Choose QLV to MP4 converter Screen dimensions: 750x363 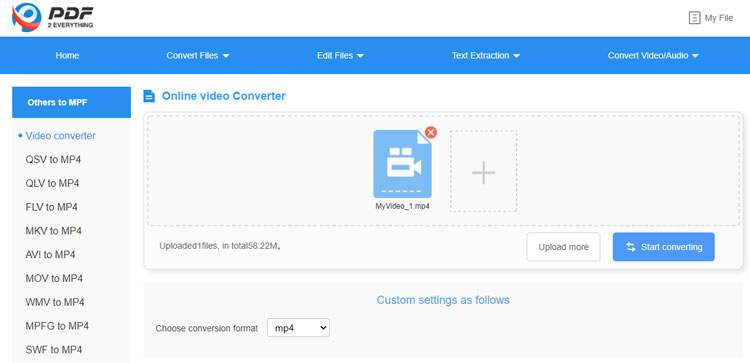pos(52,183)
